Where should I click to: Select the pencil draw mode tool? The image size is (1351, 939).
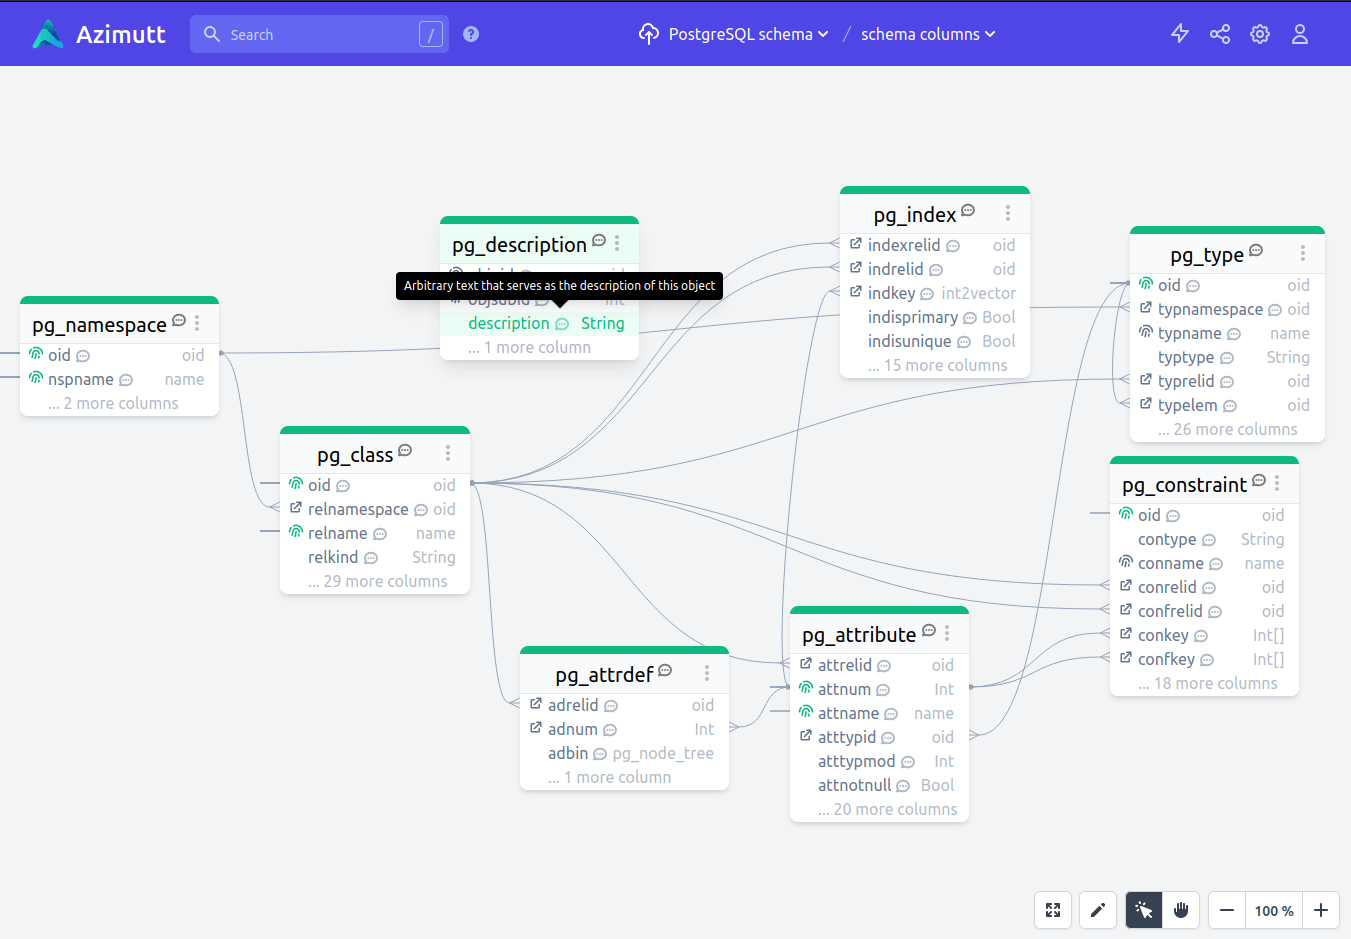pyautogui.click(x=1097, y=910)
